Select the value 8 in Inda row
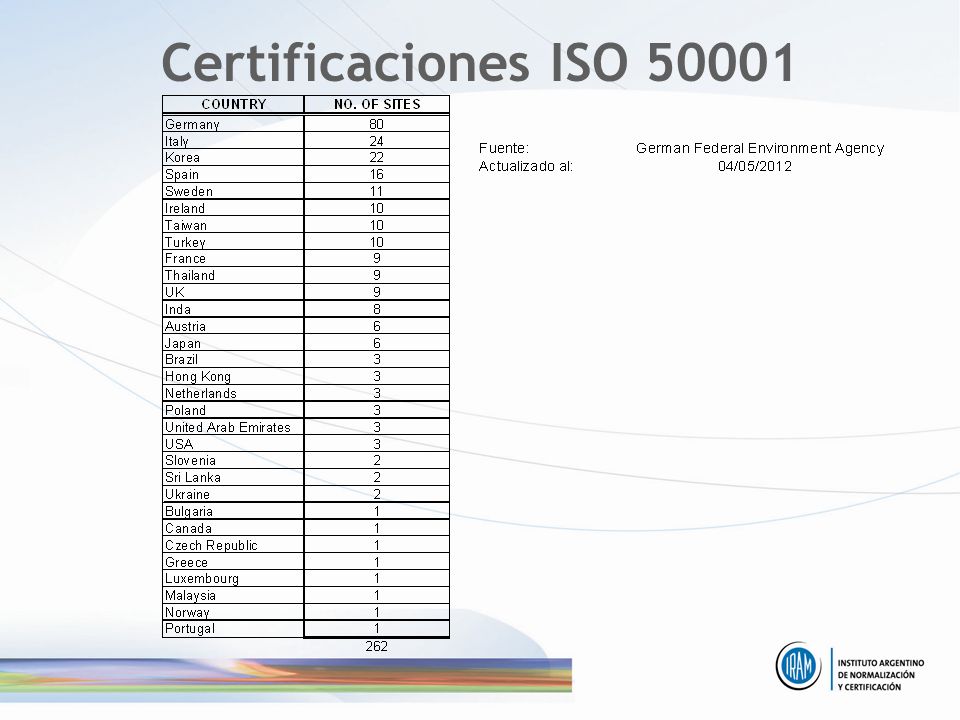The height and width of the screenshot is (720, 960). point(377,309)
